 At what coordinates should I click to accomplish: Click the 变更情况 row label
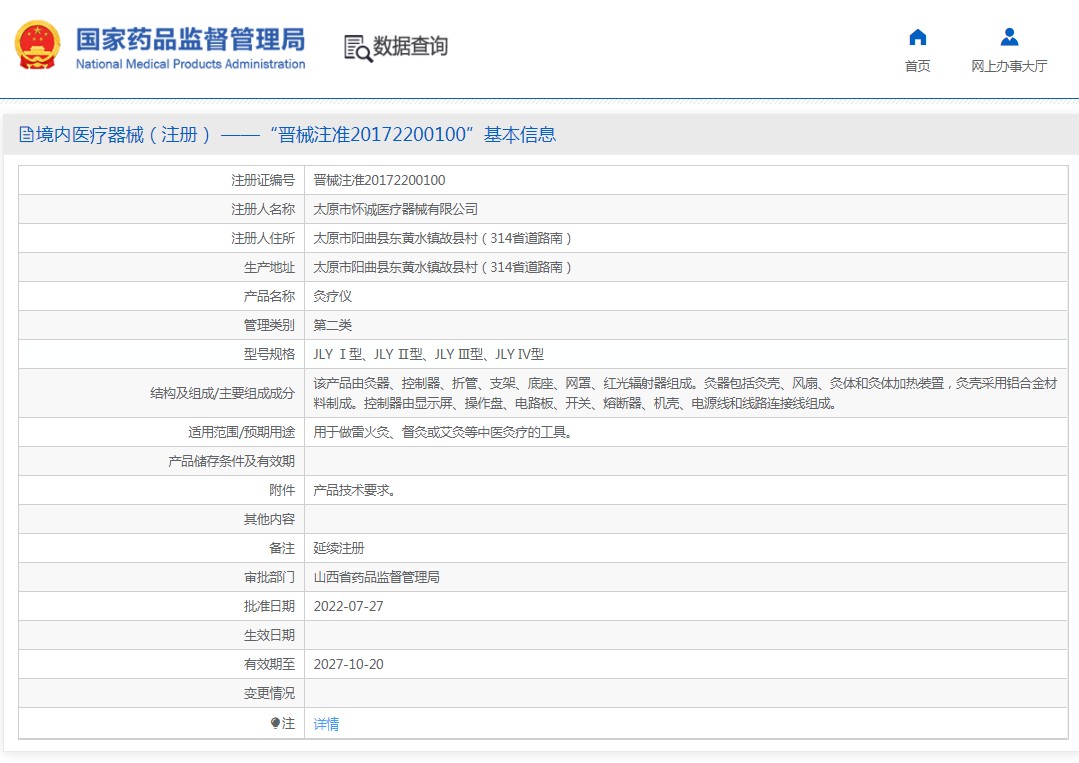[x=269, y=693]
